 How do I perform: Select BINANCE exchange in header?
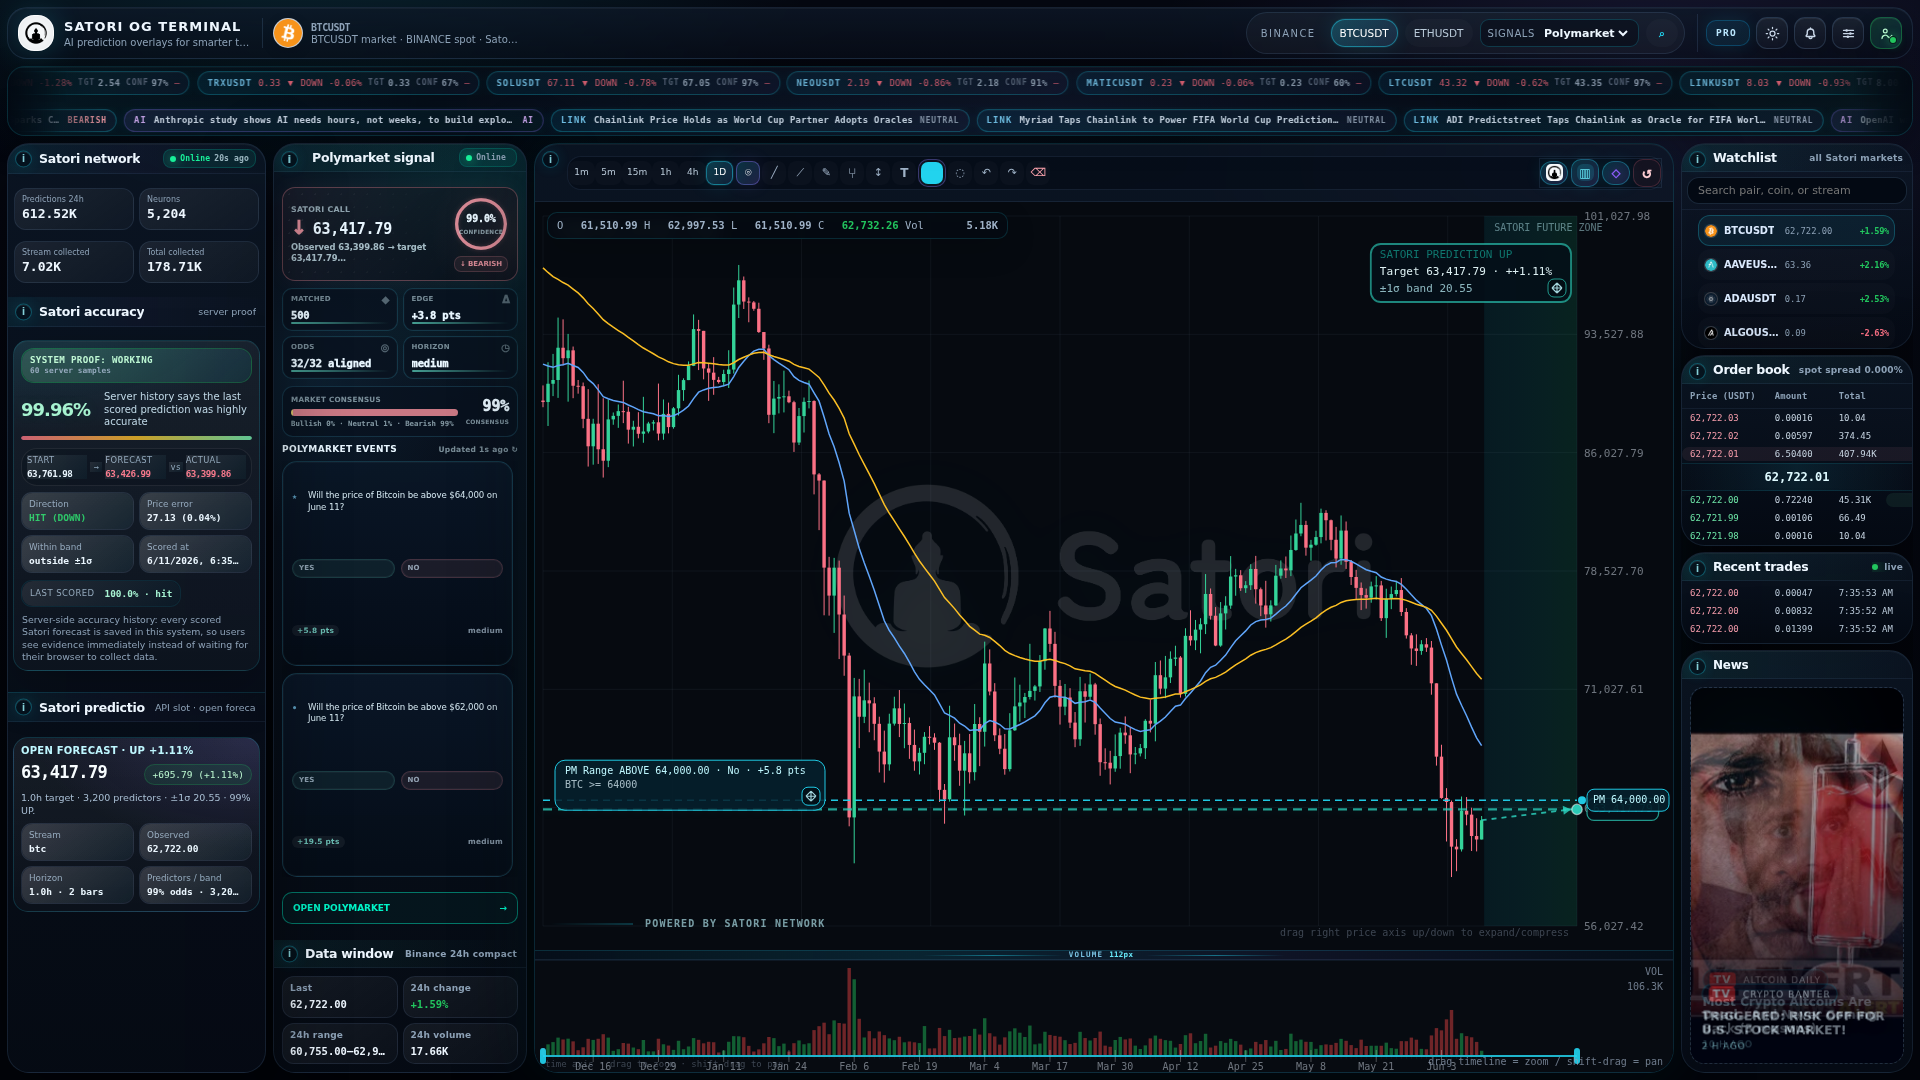1288,33
